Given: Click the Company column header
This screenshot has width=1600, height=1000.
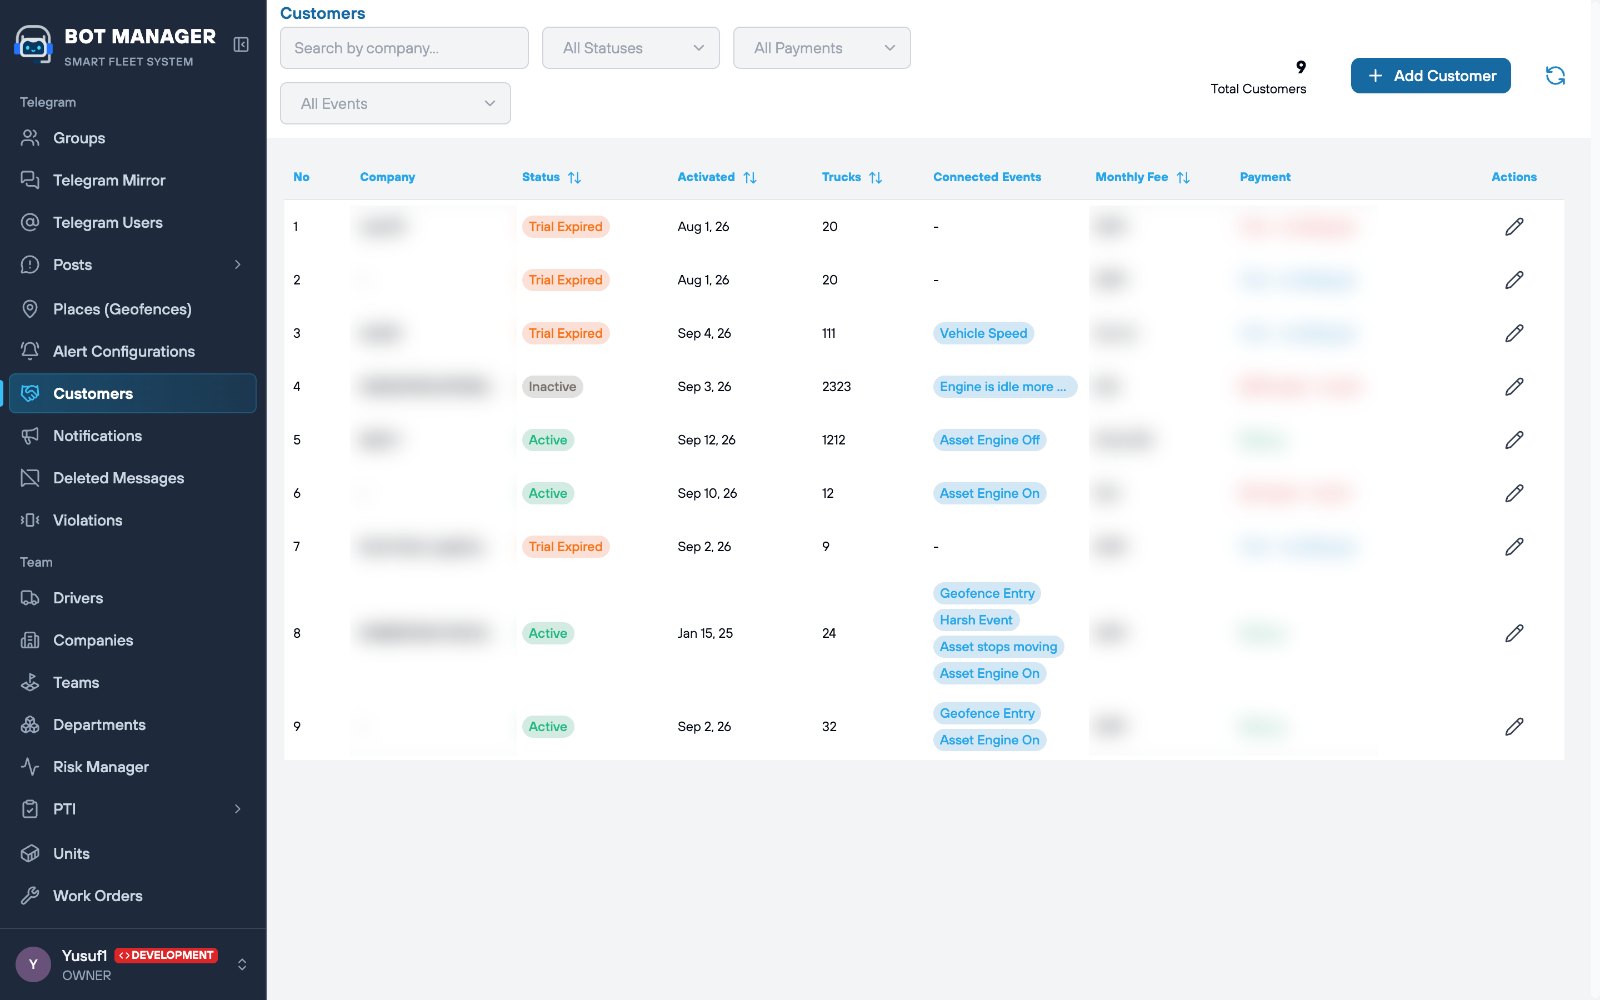Looking at the screenshot, I should click(x=387, y=177).
